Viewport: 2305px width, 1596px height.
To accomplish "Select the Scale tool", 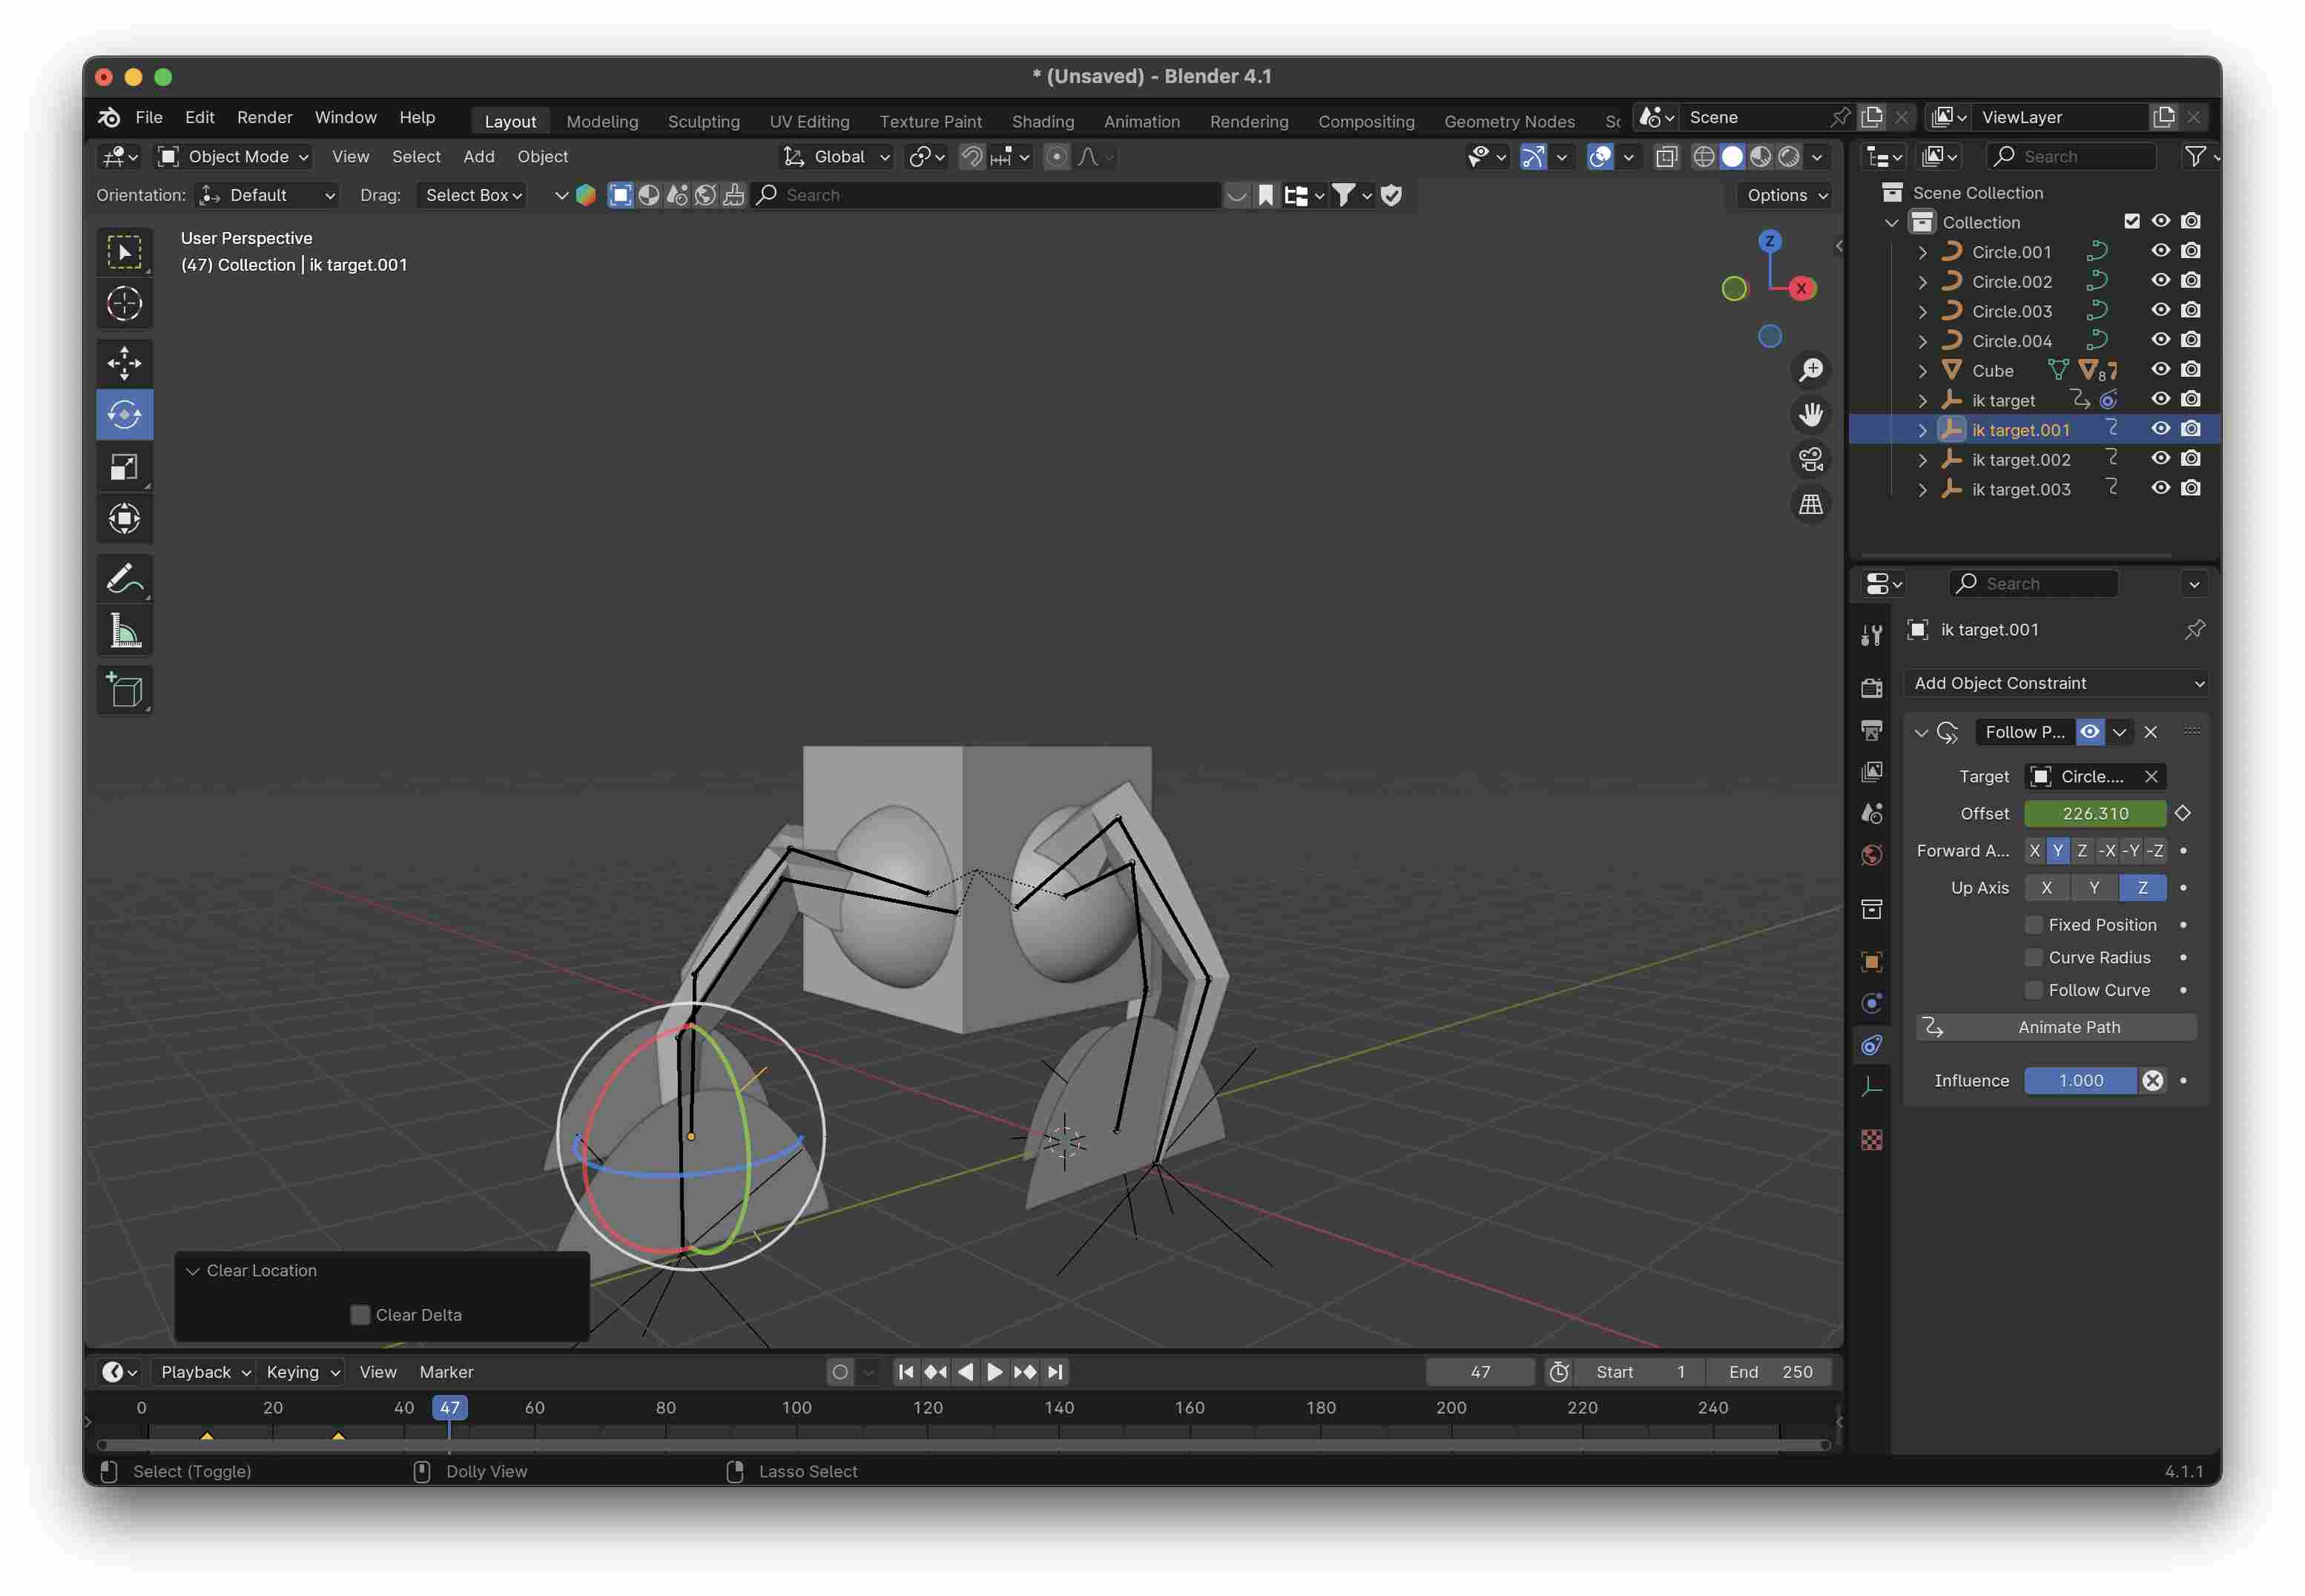I will pos(124,466).
